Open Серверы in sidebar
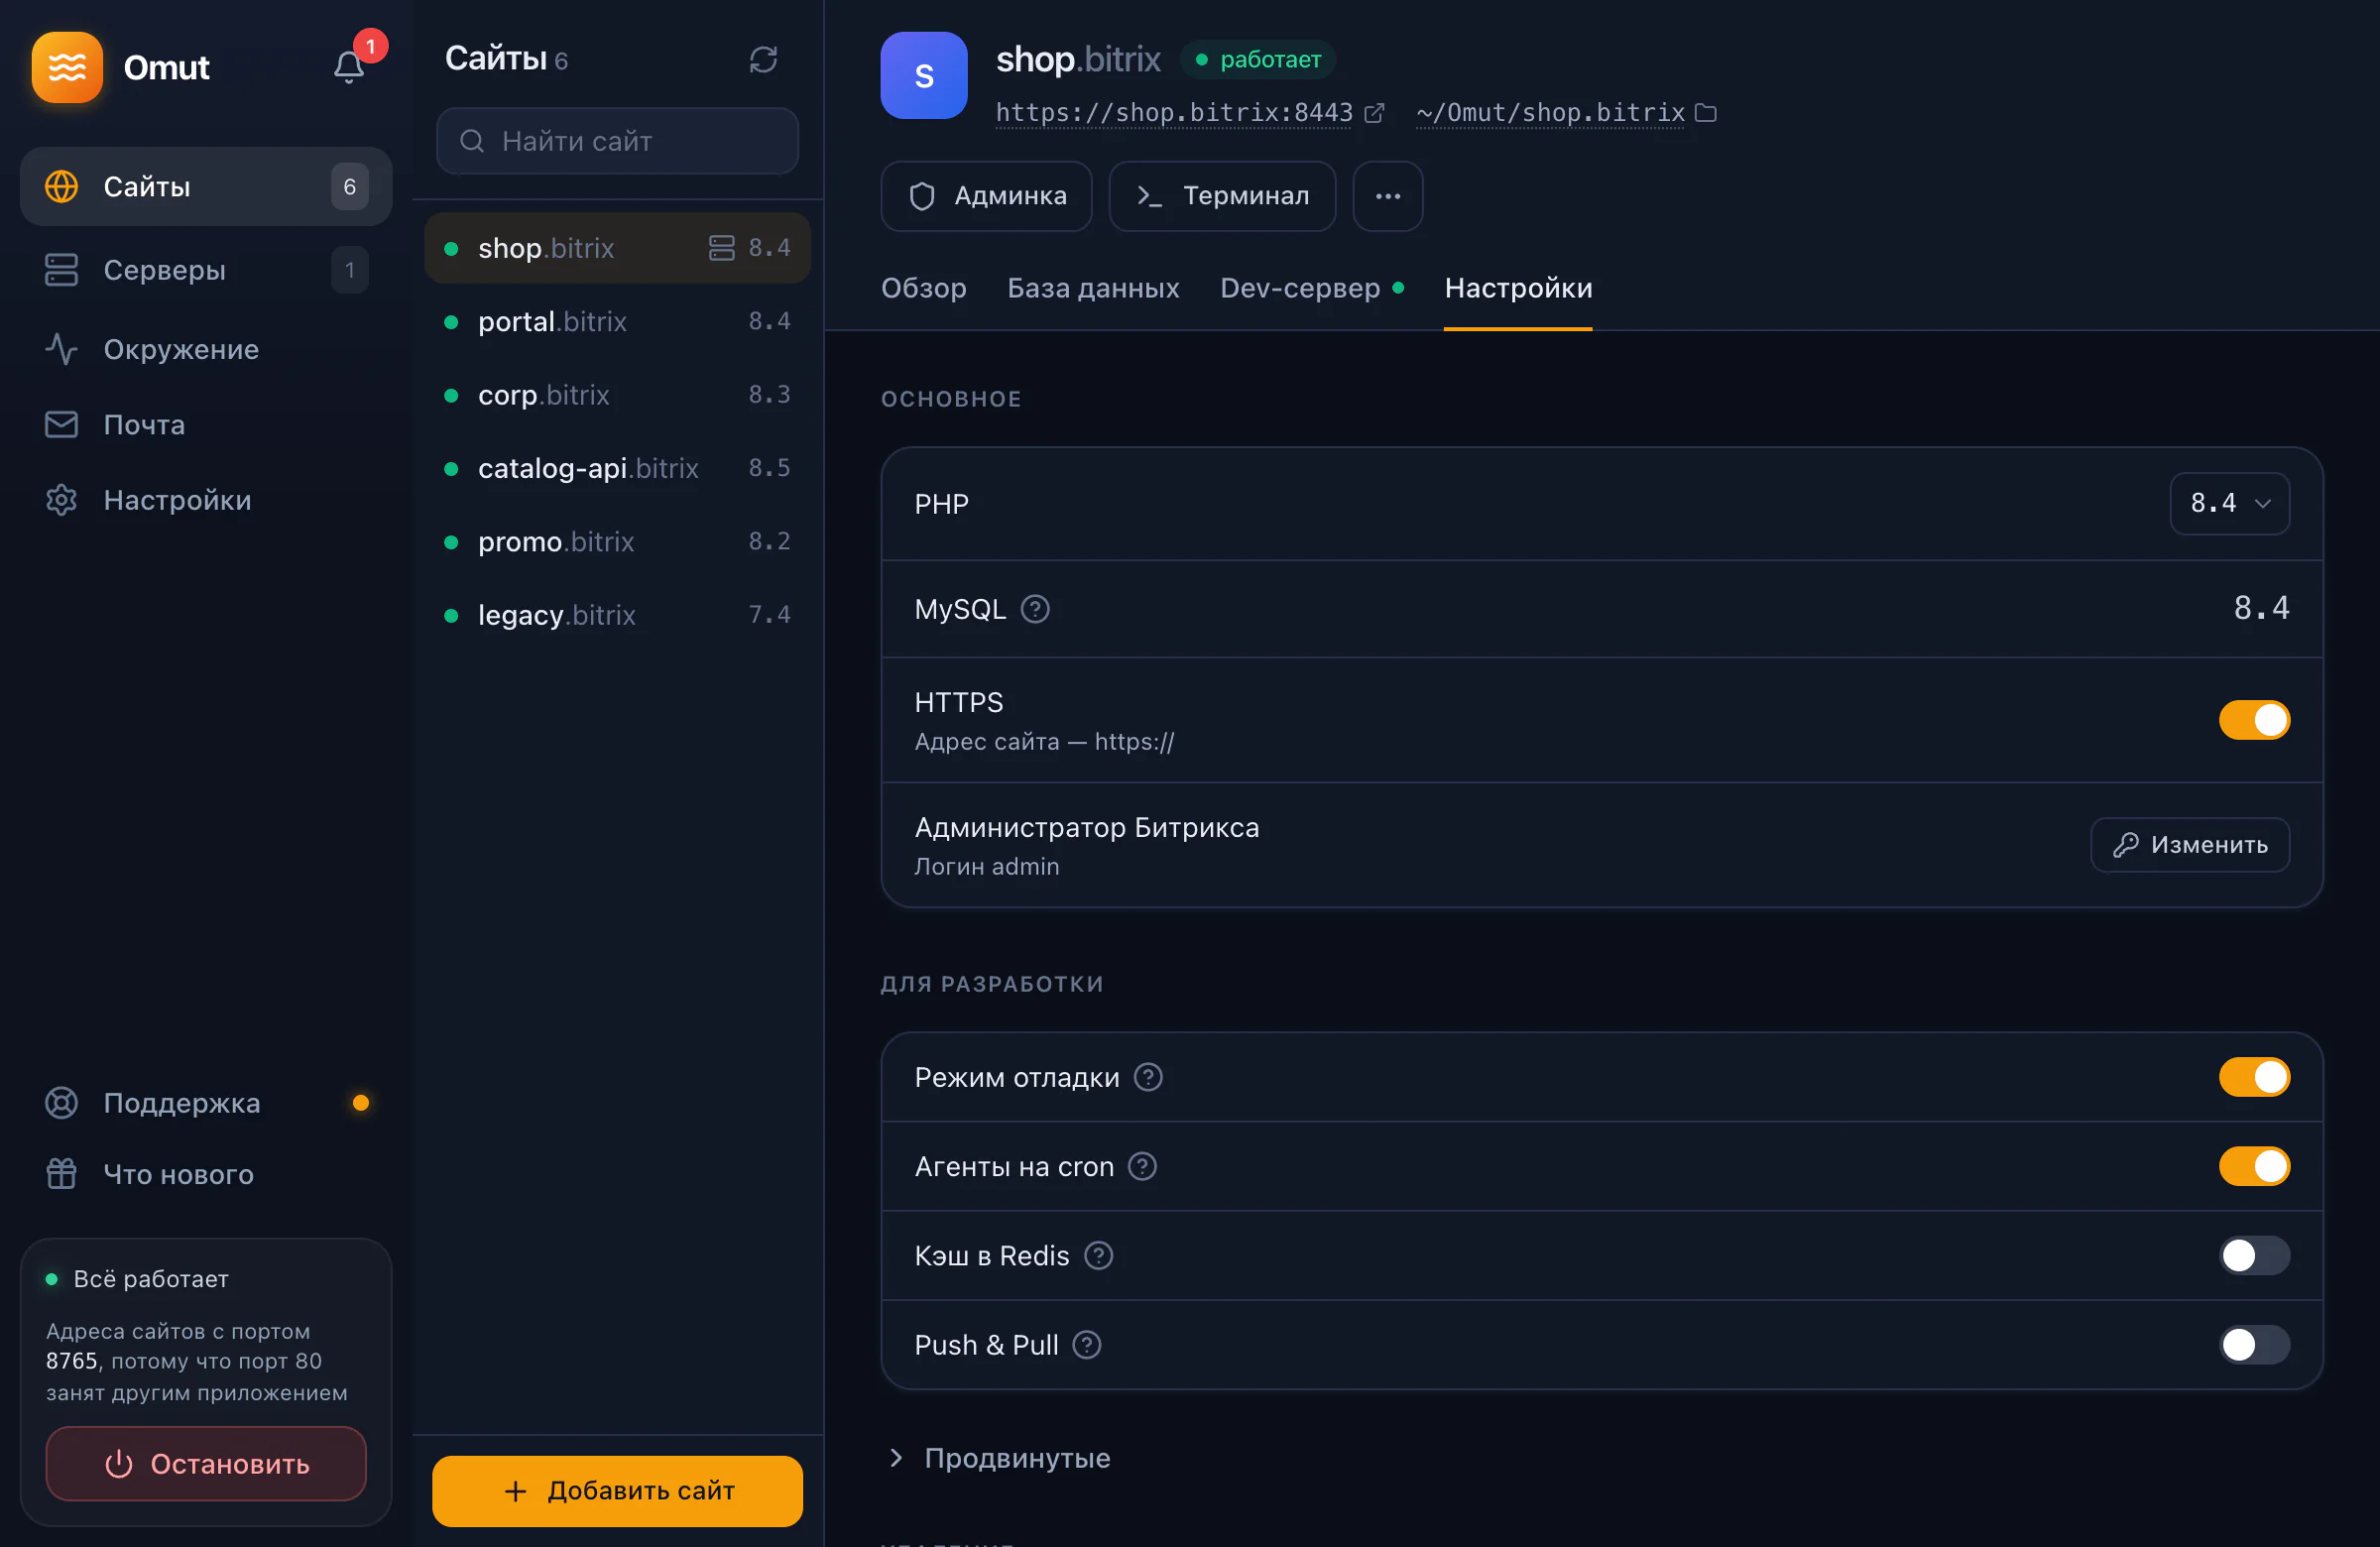The height and width of the screenshot is (1547, 2380). tap(206, 269)
